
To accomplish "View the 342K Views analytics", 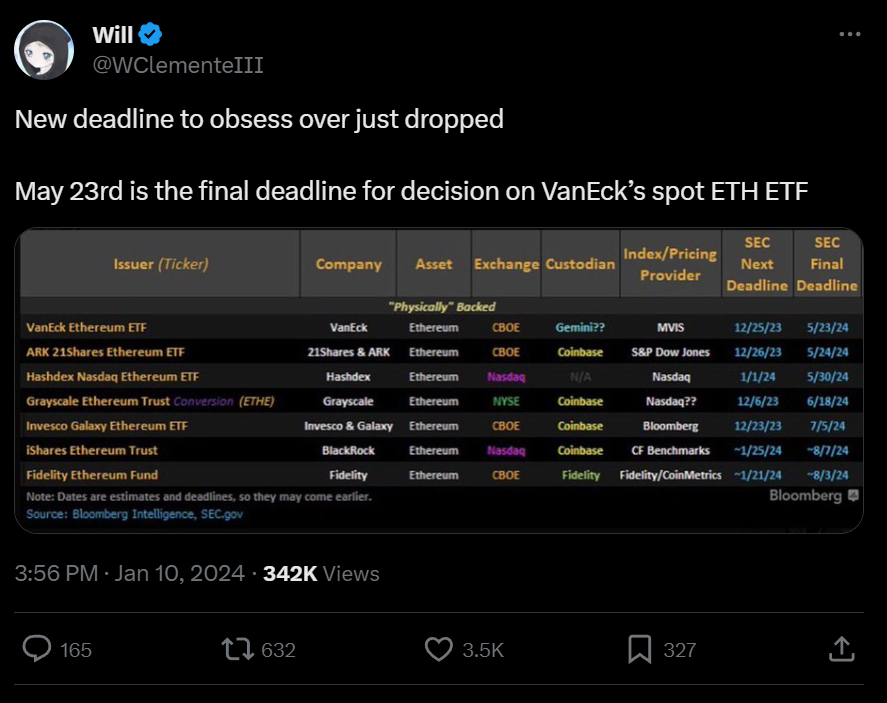I will (321, 573).
